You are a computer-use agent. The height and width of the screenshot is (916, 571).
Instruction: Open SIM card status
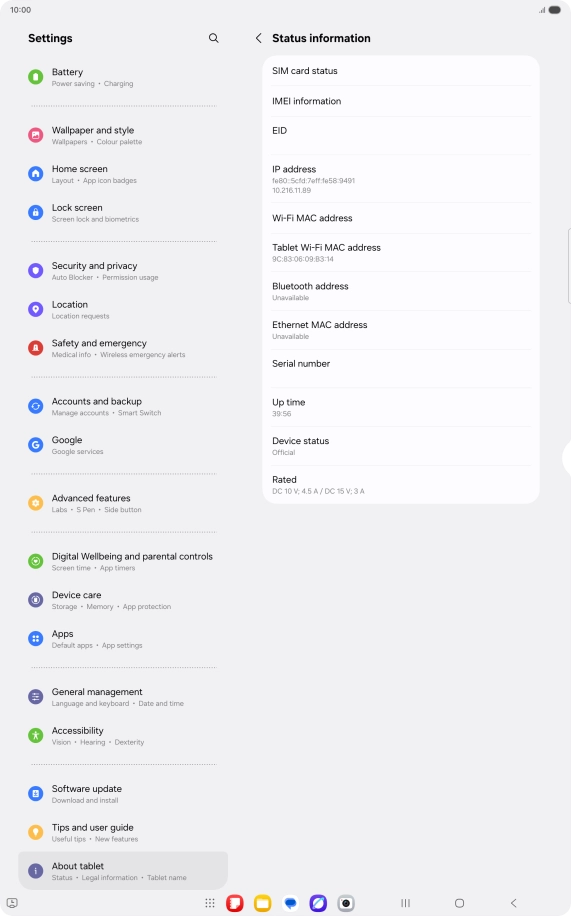(401, 71)
